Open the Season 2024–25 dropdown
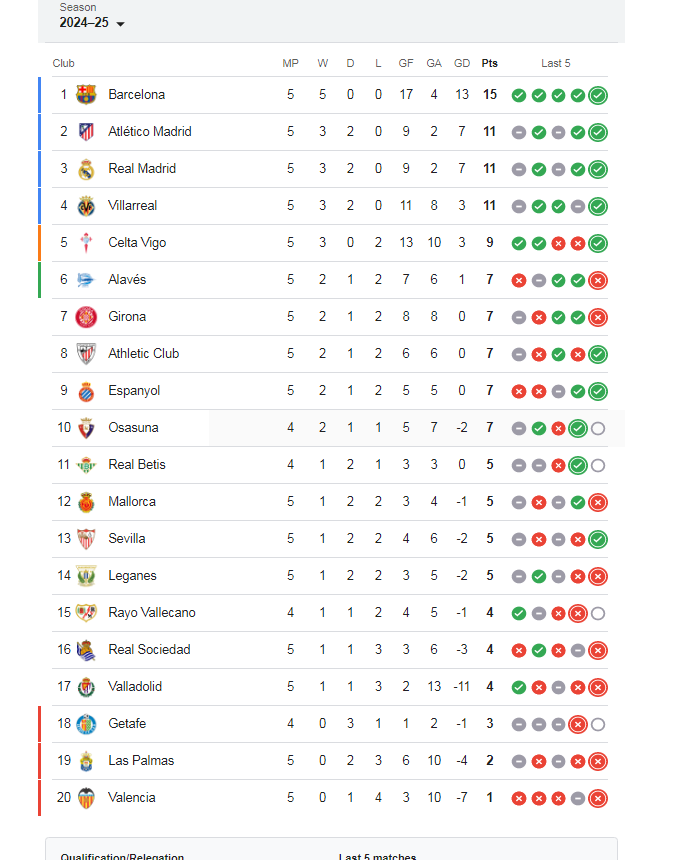 [x=92, y=23]
